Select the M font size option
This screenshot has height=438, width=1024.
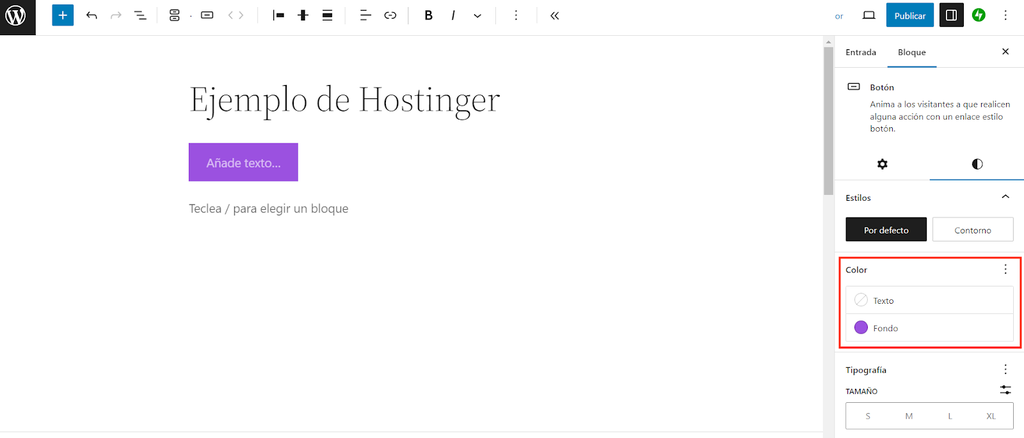tap(909, 415)
